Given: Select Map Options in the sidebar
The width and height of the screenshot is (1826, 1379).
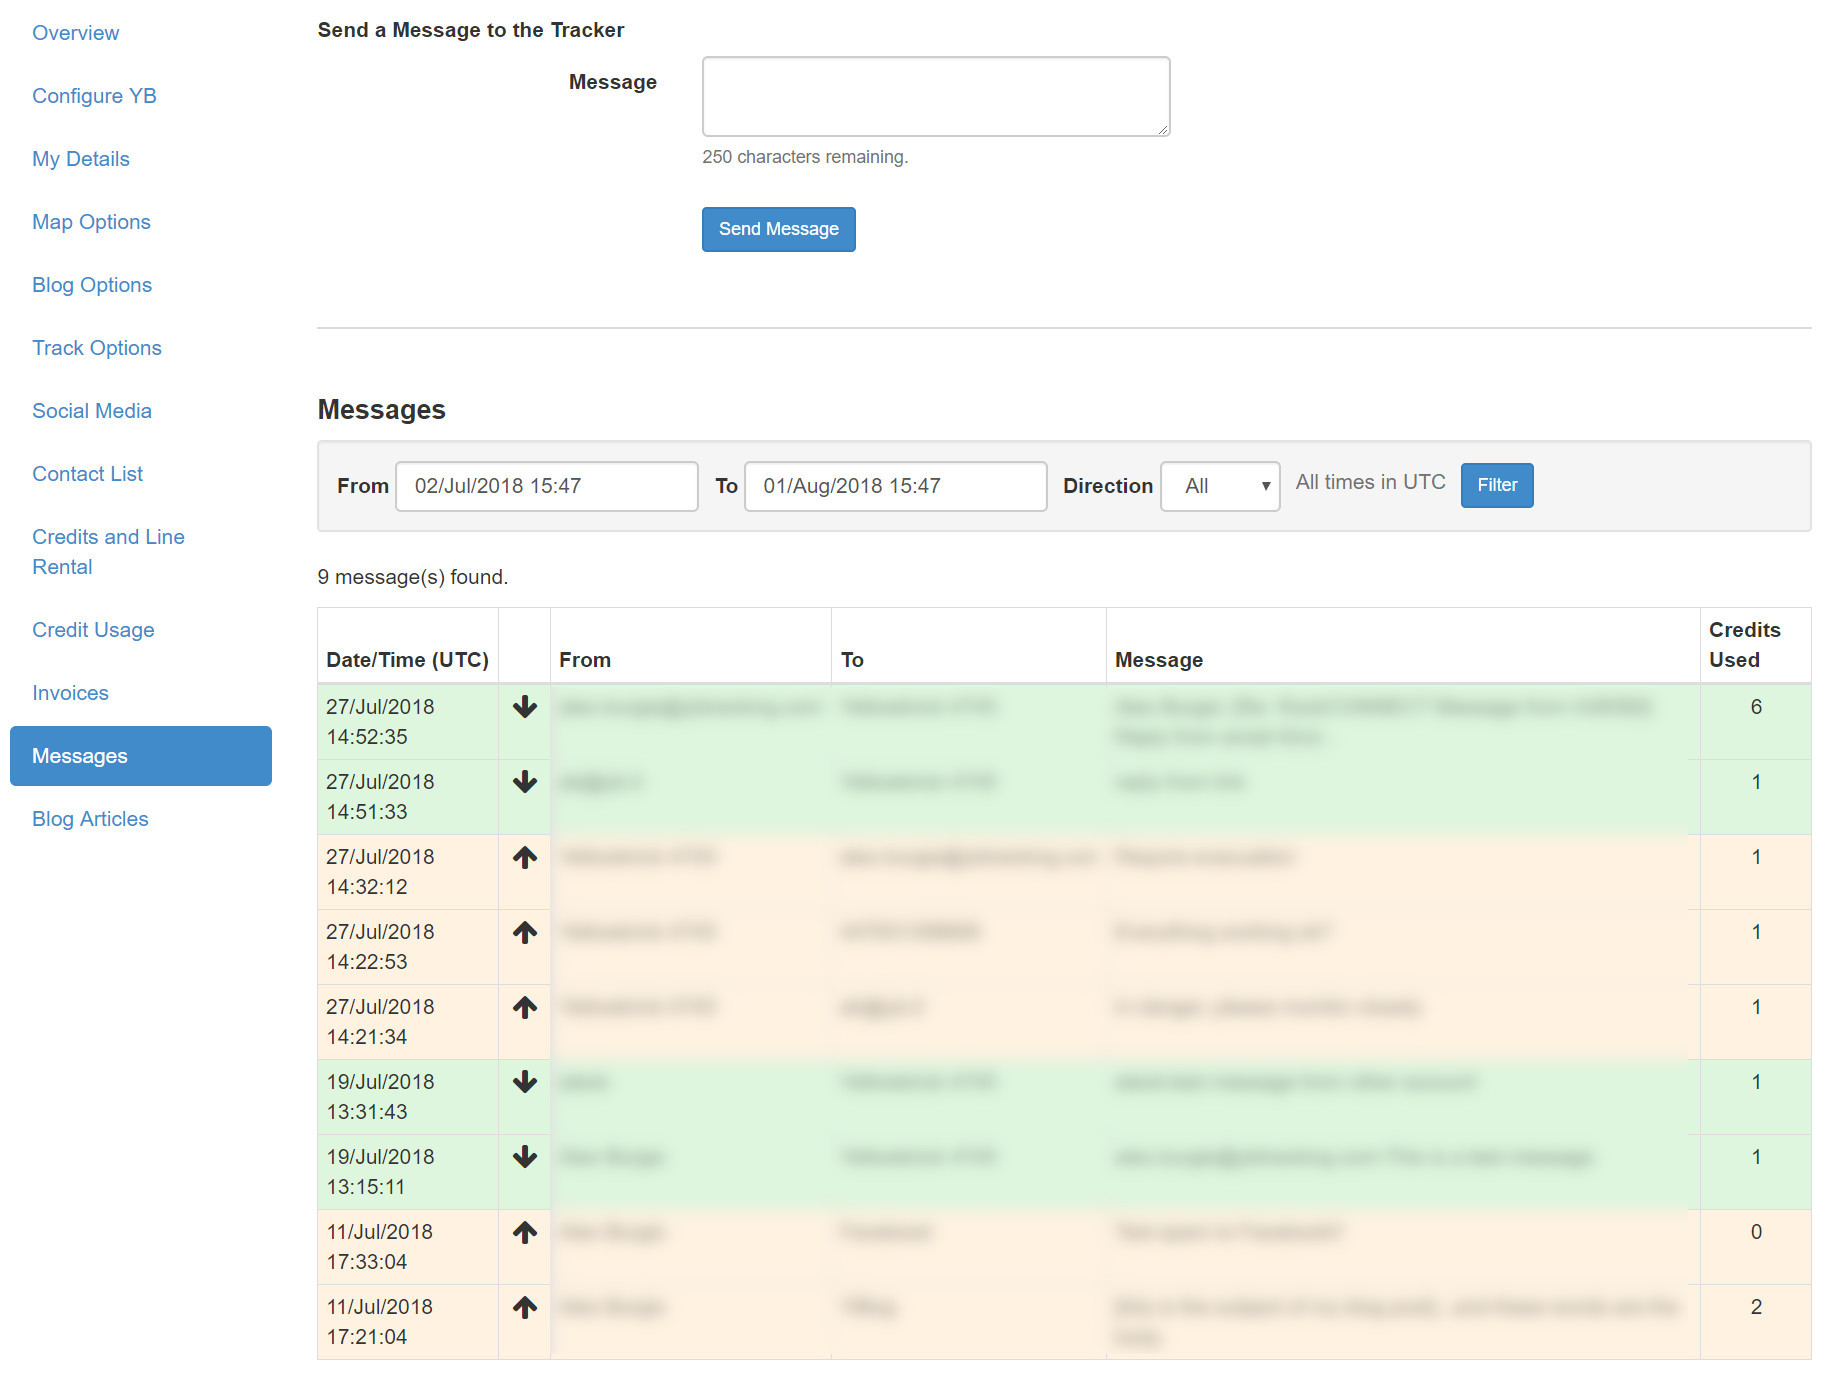Looking at the screenshot, I should 91,222.
